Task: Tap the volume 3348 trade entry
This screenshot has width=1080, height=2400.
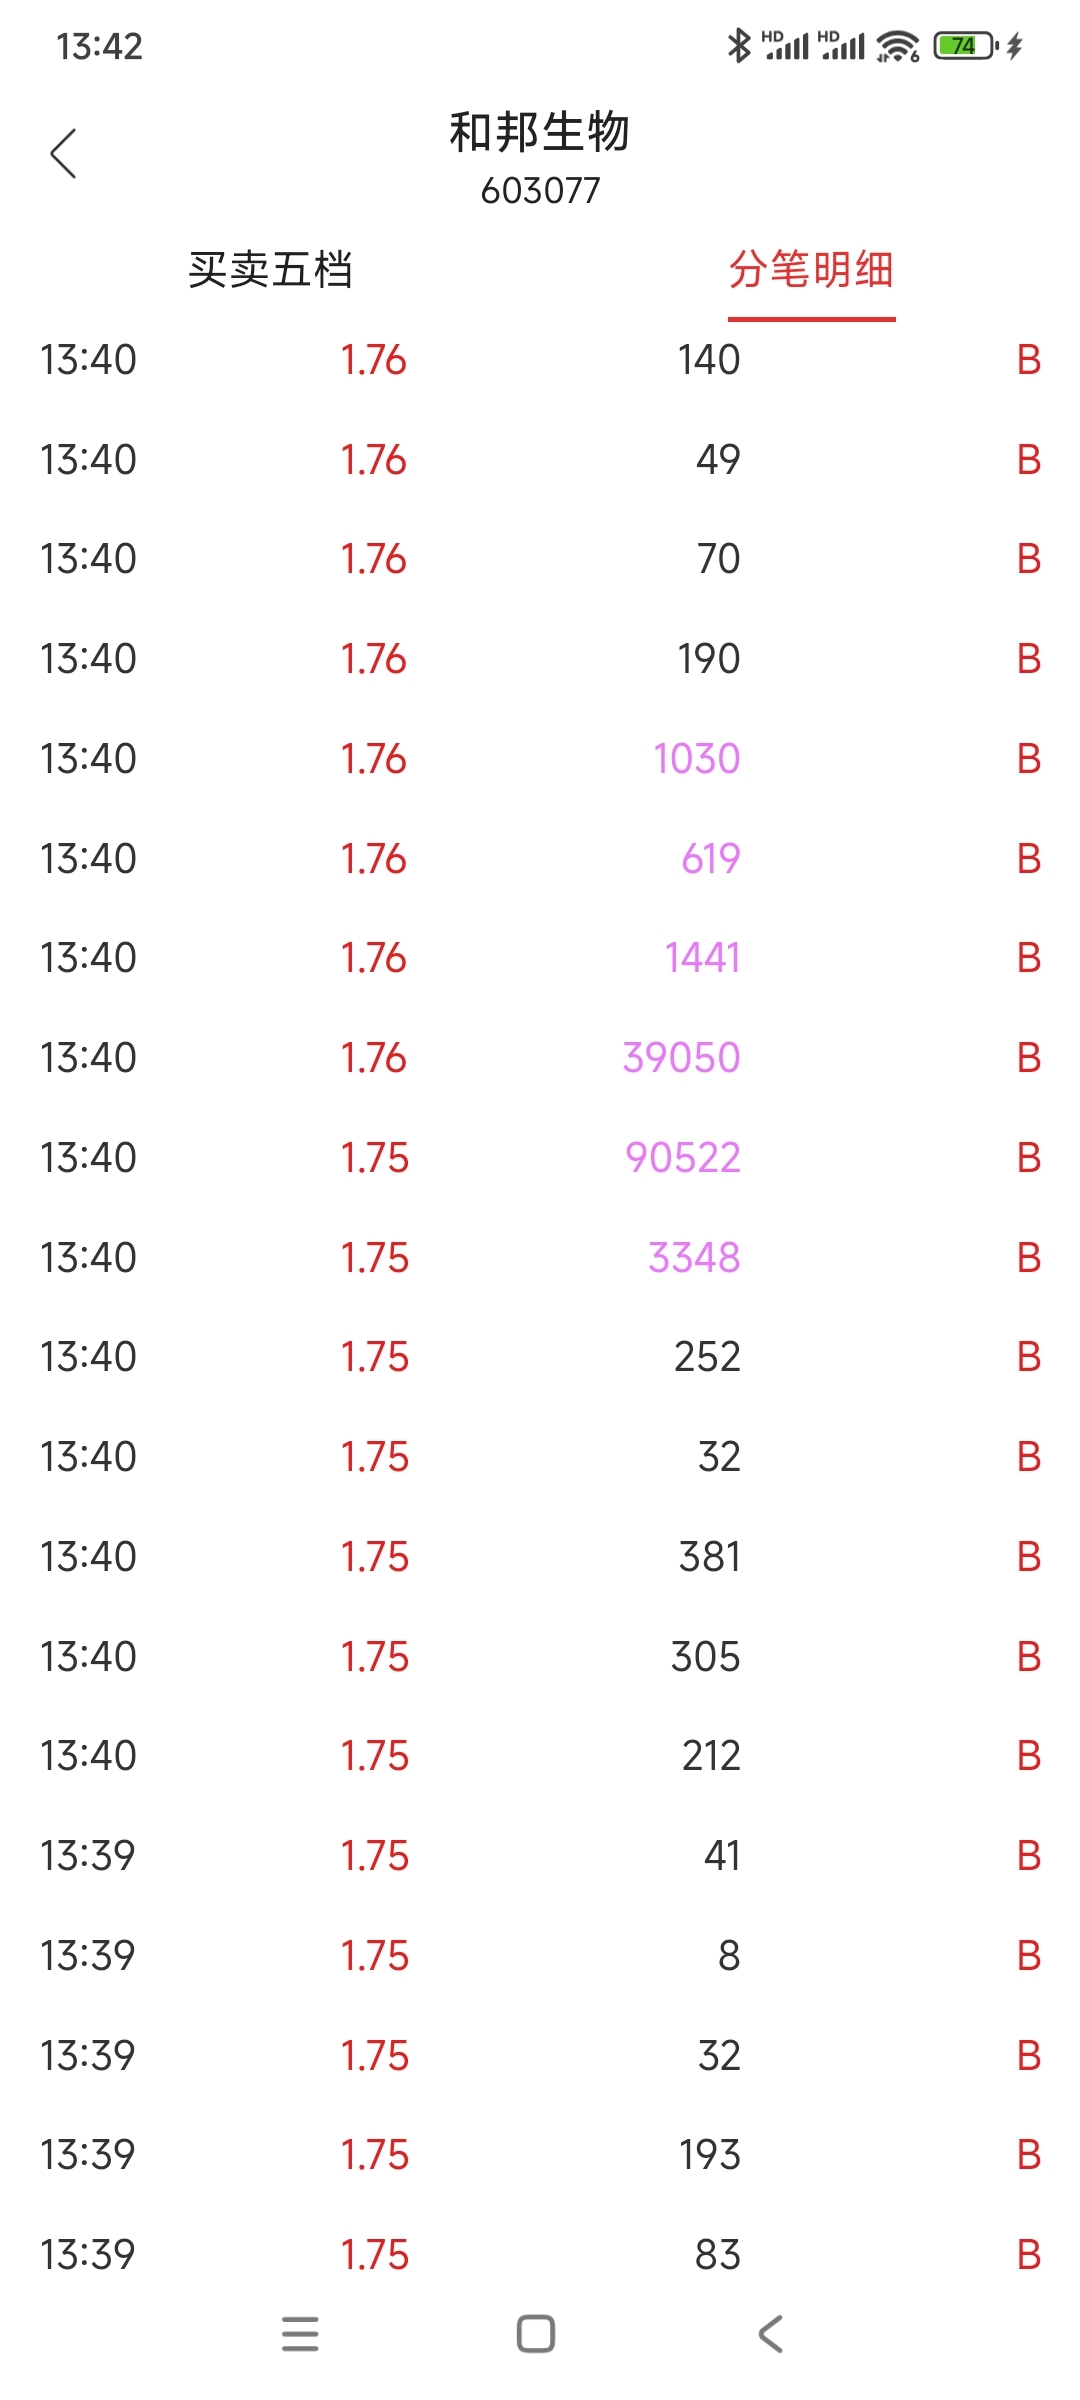Action: tap(694, 1257)
